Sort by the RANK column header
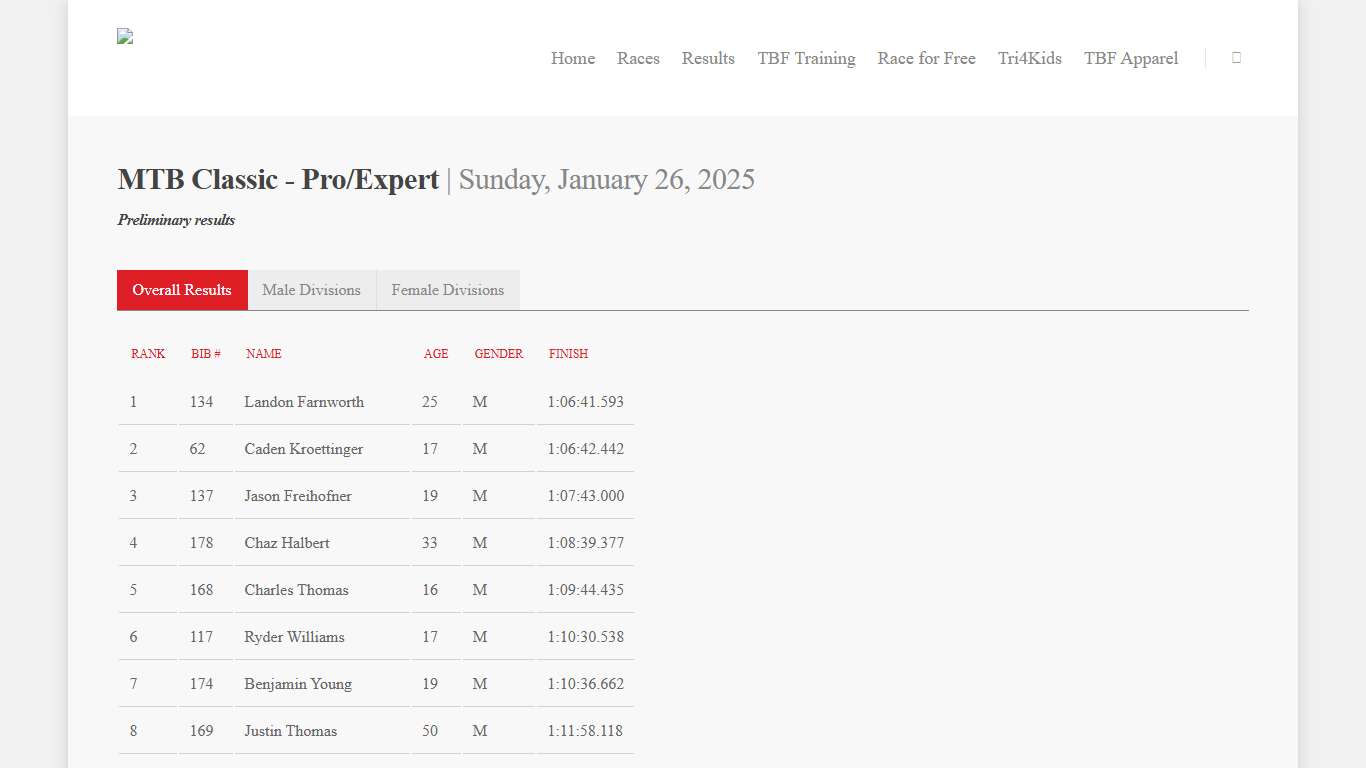 click(148, 354)
